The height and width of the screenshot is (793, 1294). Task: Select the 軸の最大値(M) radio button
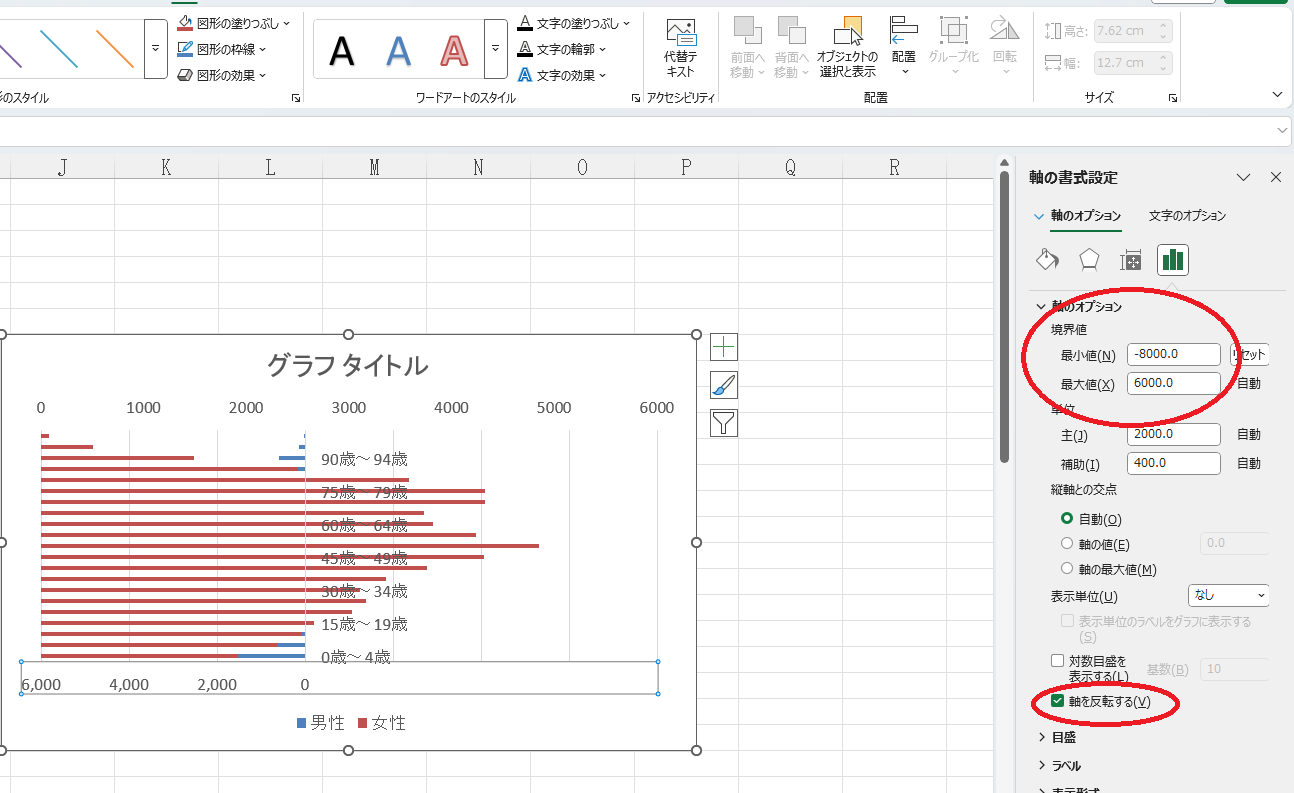(1067, 569)
